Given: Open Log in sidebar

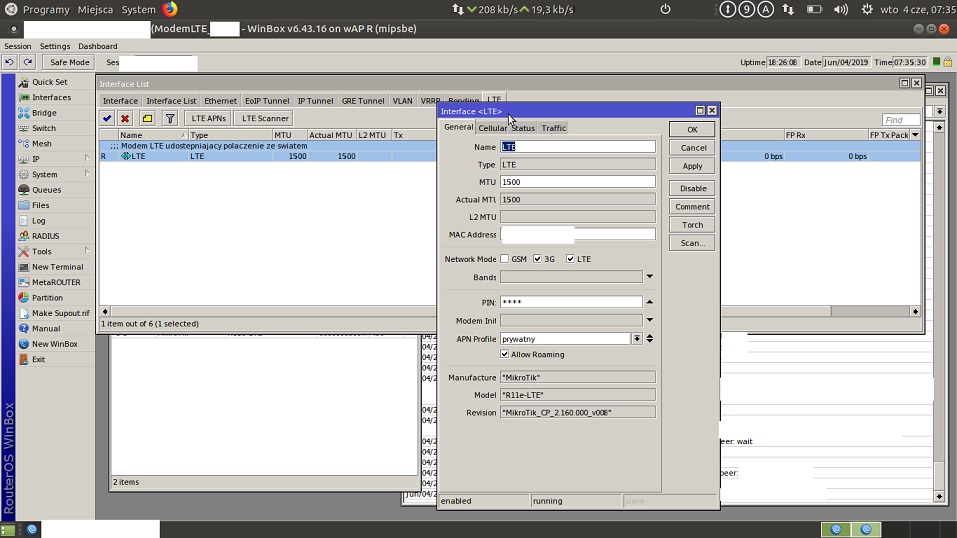Looking at the screenshot, I should (38, 220).
